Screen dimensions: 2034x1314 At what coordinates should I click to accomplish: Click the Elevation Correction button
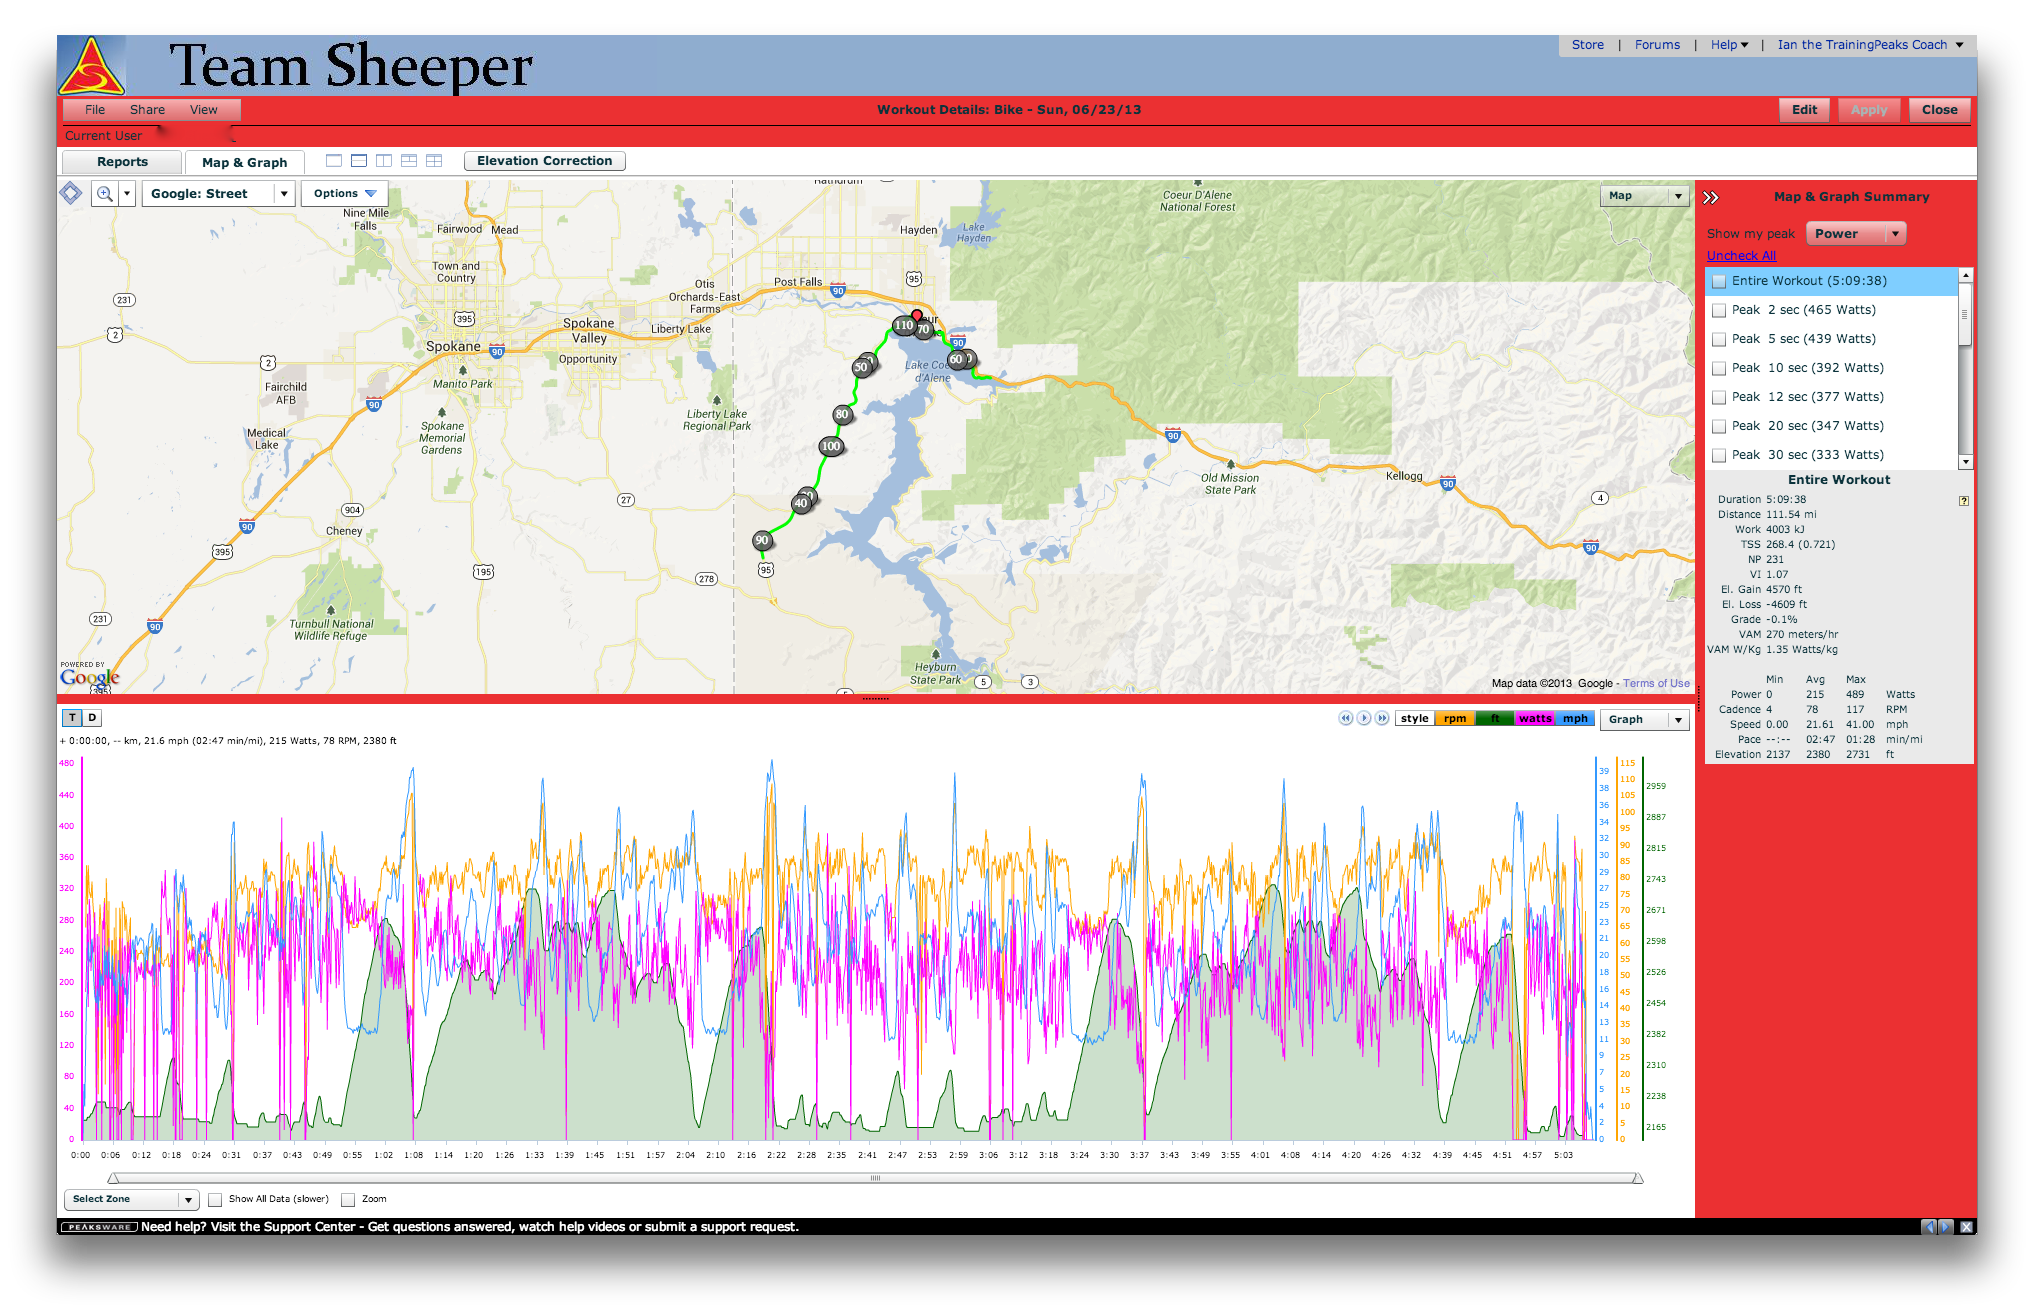544,161
